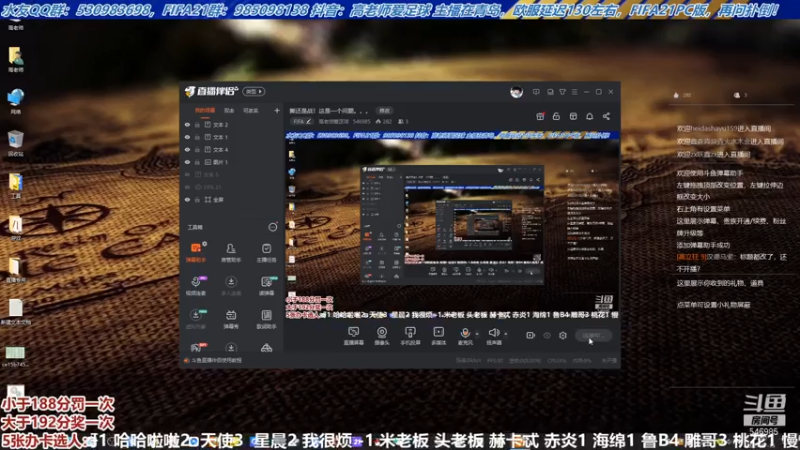This screenshot has height=450, width=800.
Task: Edit the FIFA category tag
Action: click(302, 121)
